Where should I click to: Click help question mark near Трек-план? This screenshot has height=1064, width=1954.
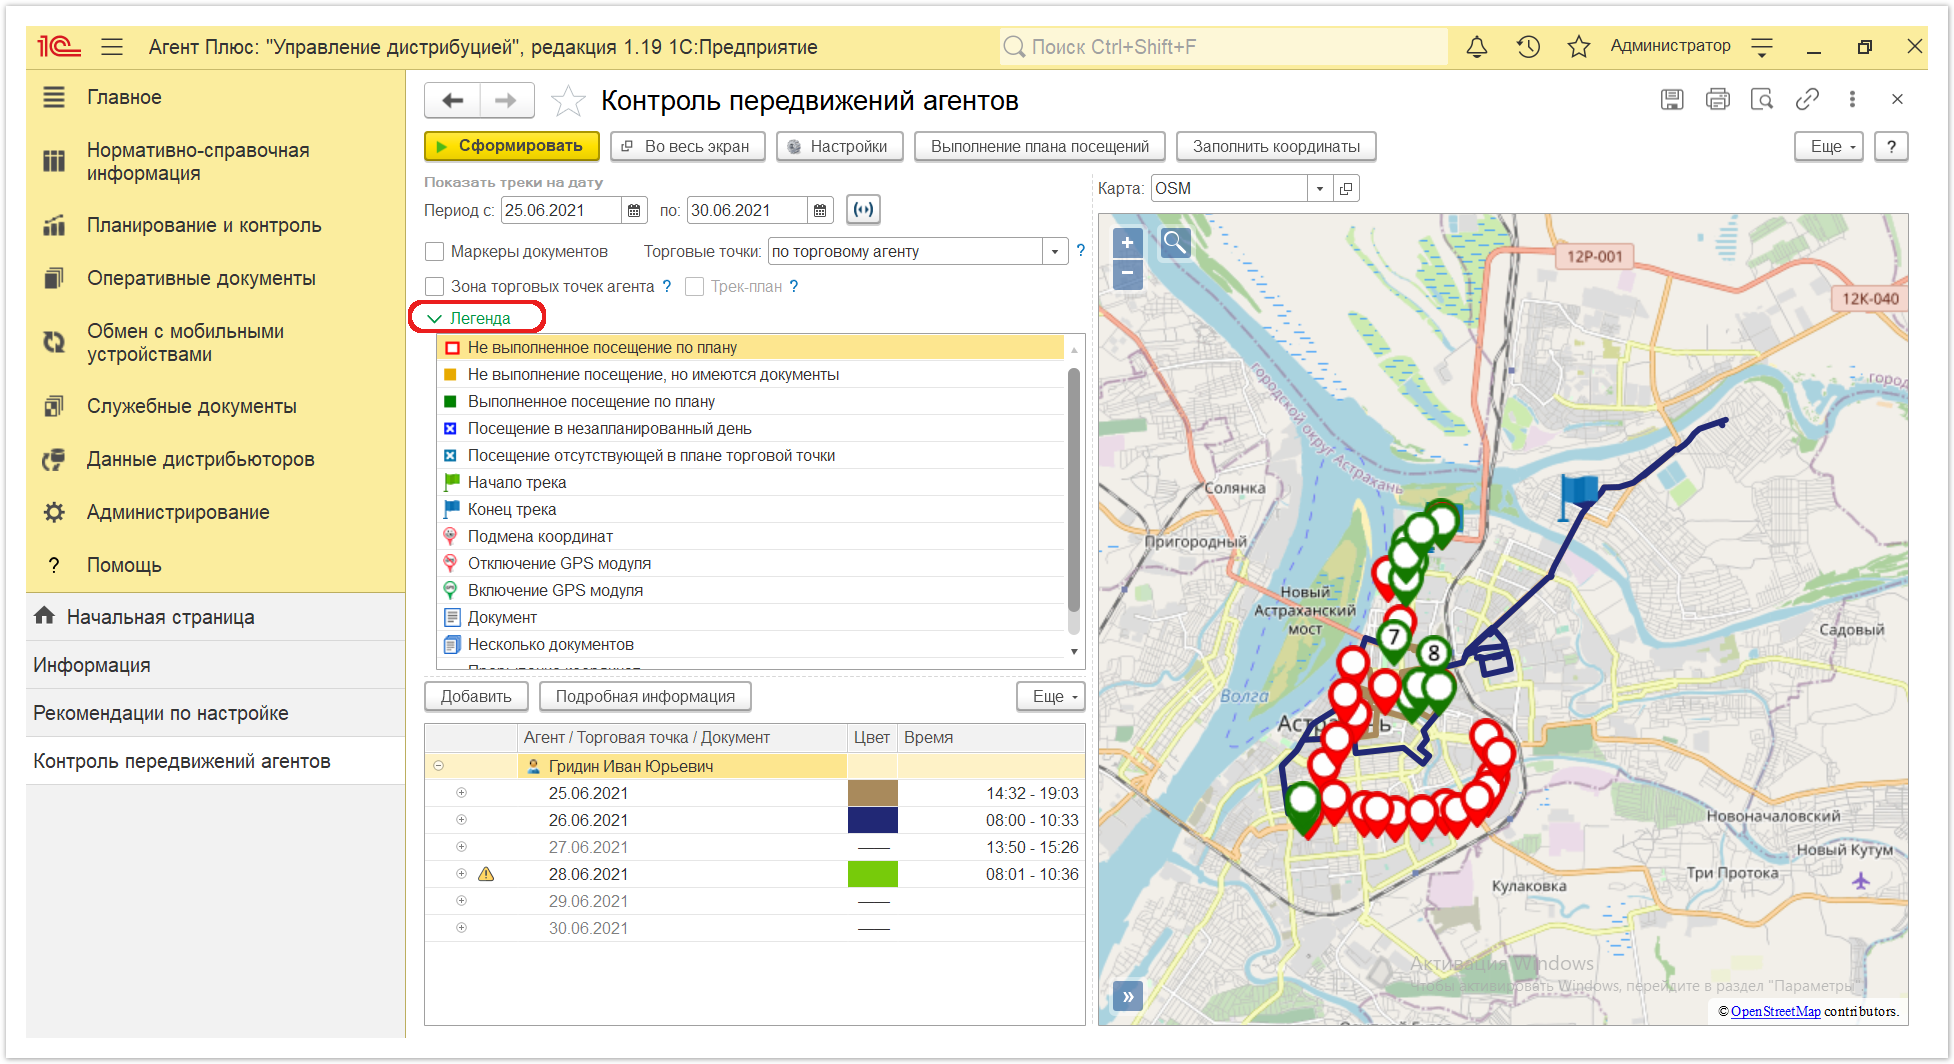pyautogui.click(x=794, y=287)
